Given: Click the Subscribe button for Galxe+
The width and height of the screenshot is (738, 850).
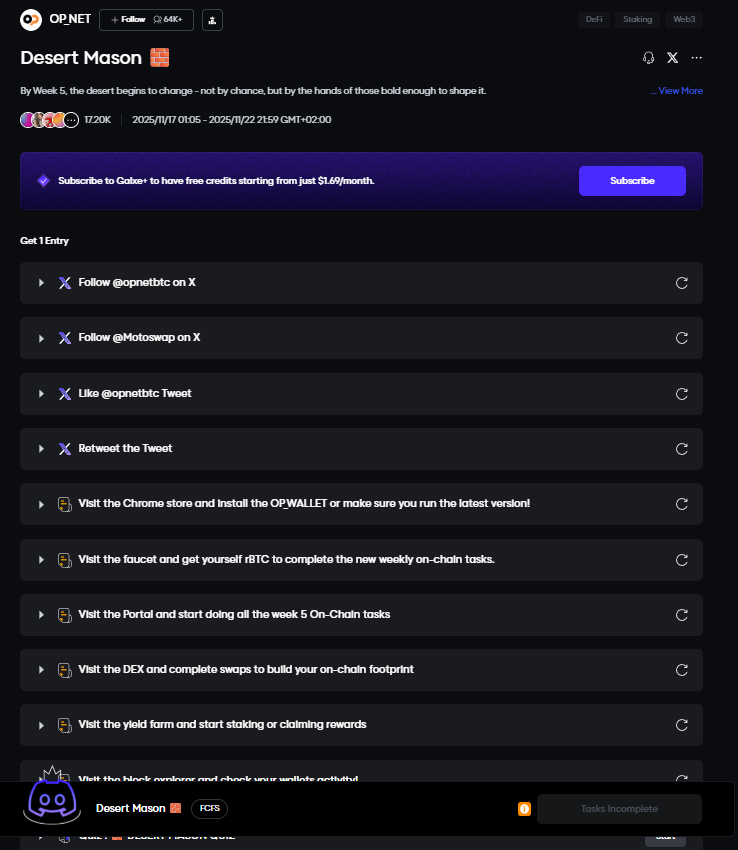Looking at the screenshot, I should [632, 181].
